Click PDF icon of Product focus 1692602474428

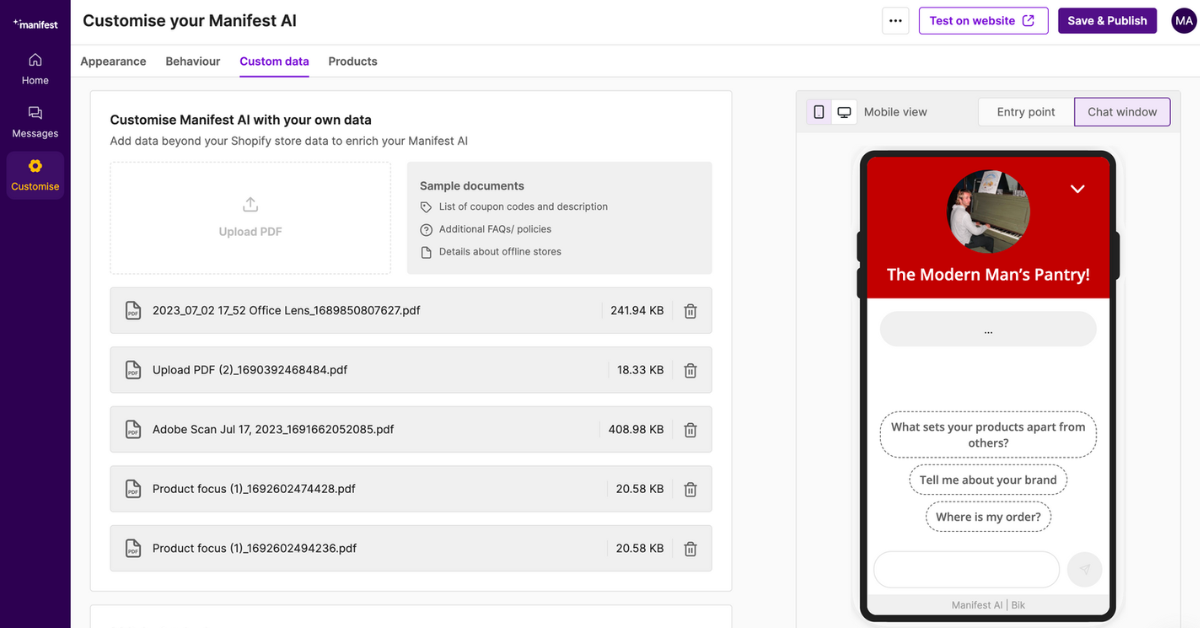(x=133, y=489)
